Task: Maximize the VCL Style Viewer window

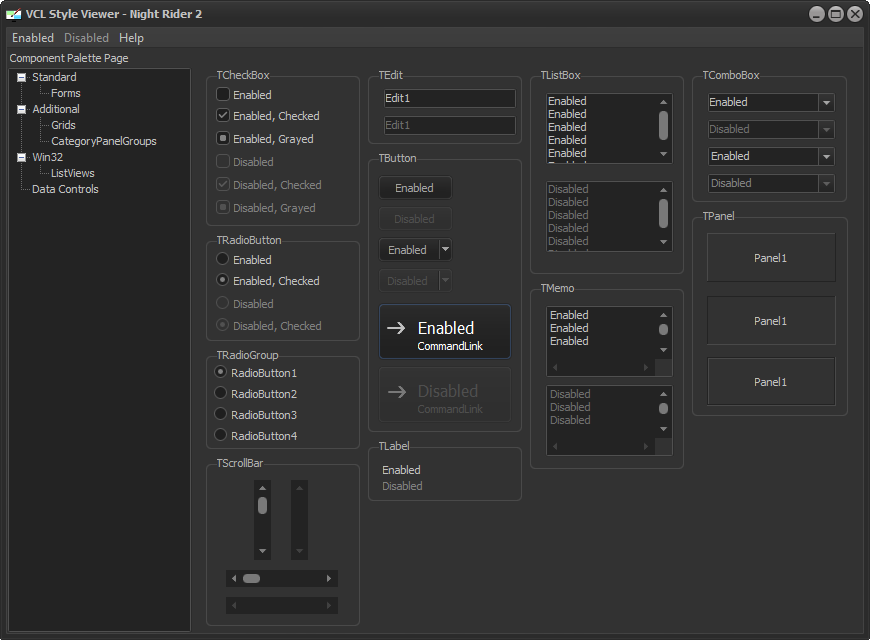Action: click(x=836, y=14)
